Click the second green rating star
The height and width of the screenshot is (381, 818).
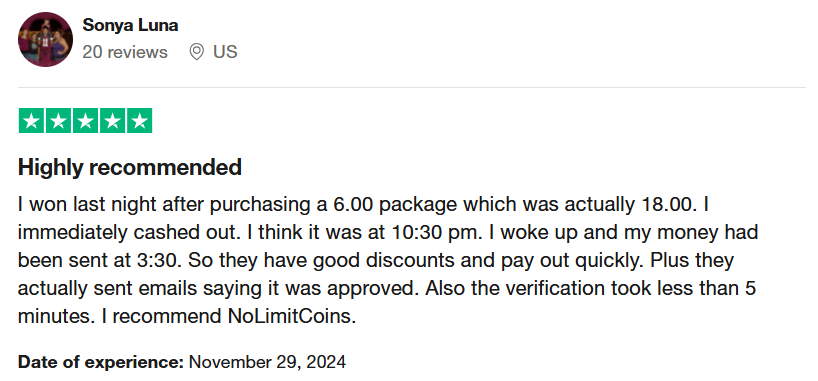(58, 121)
